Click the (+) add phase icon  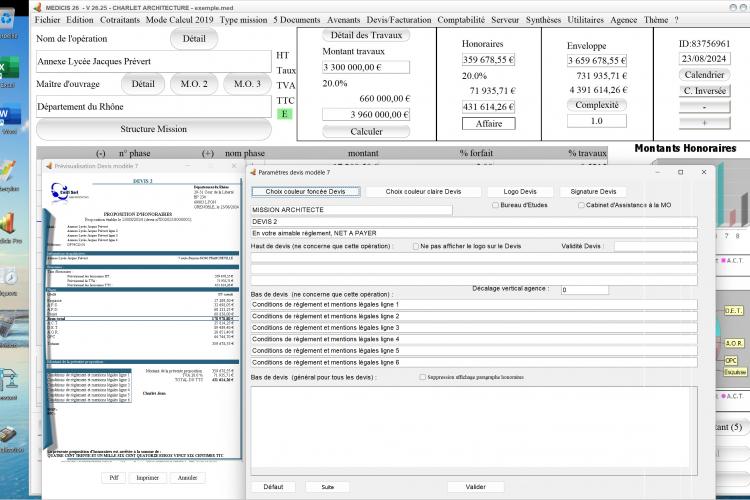(x=208, y=154)
